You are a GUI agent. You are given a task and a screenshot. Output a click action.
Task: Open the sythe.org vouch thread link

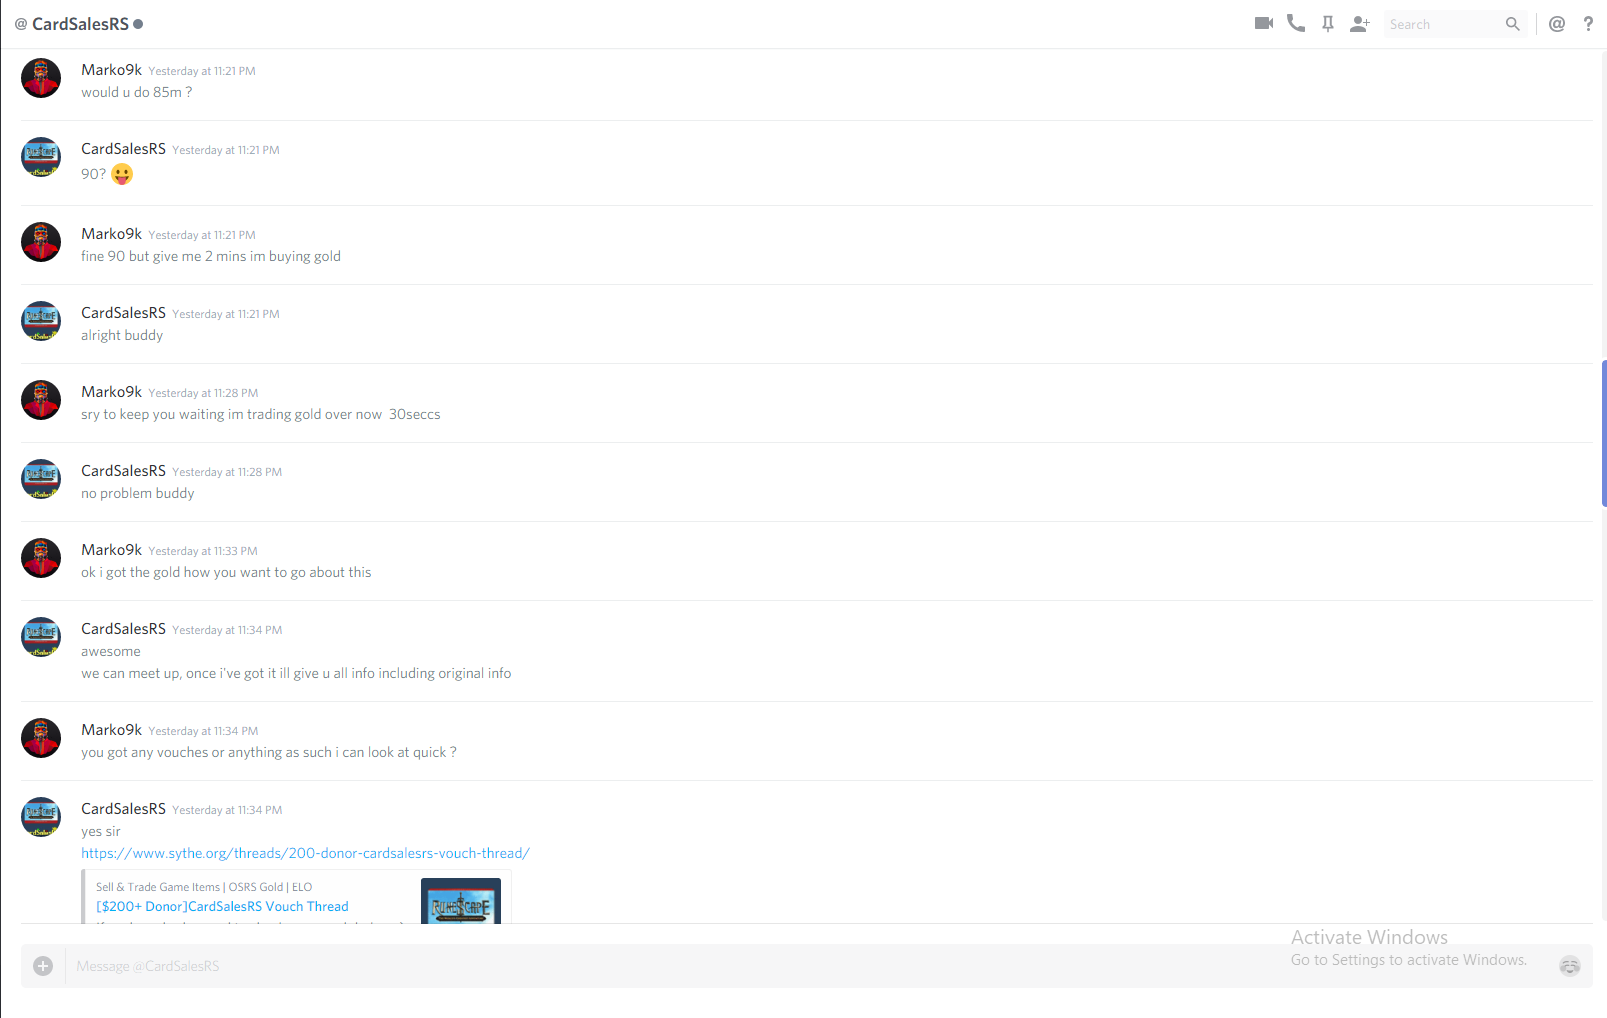(x=305, y=853)
